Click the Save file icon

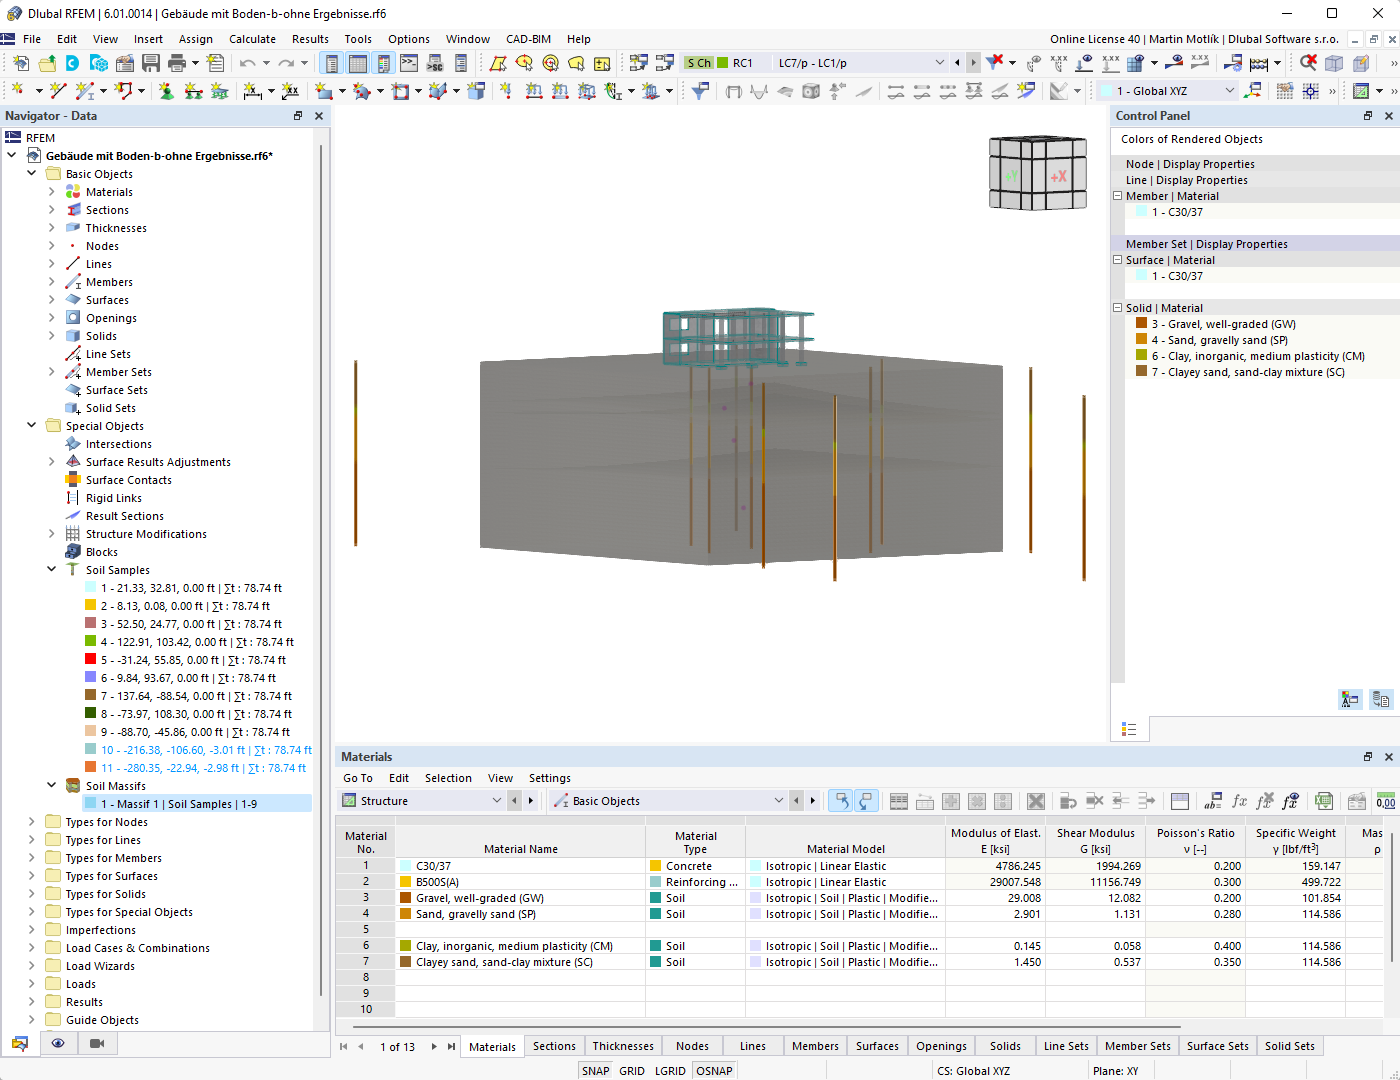pos(151,63)
